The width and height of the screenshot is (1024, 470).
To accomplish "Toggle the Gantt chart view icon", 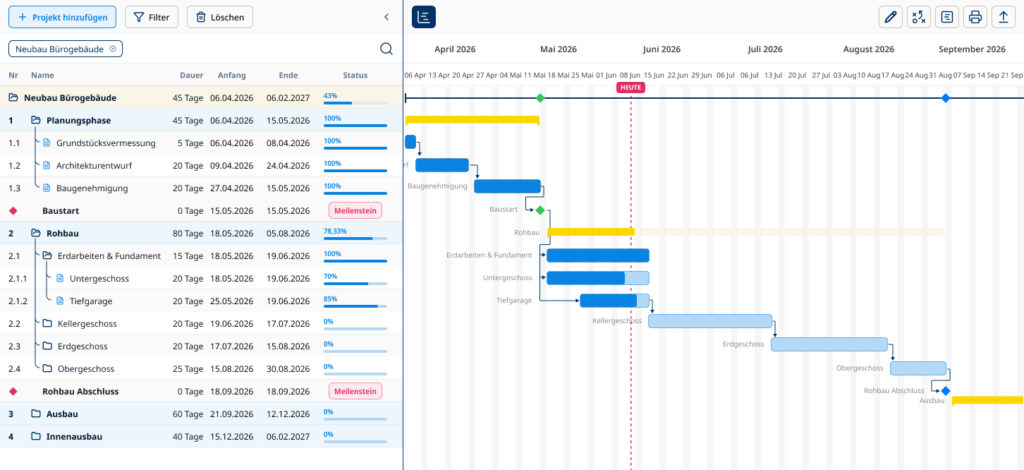I will [x=423, y=17].
